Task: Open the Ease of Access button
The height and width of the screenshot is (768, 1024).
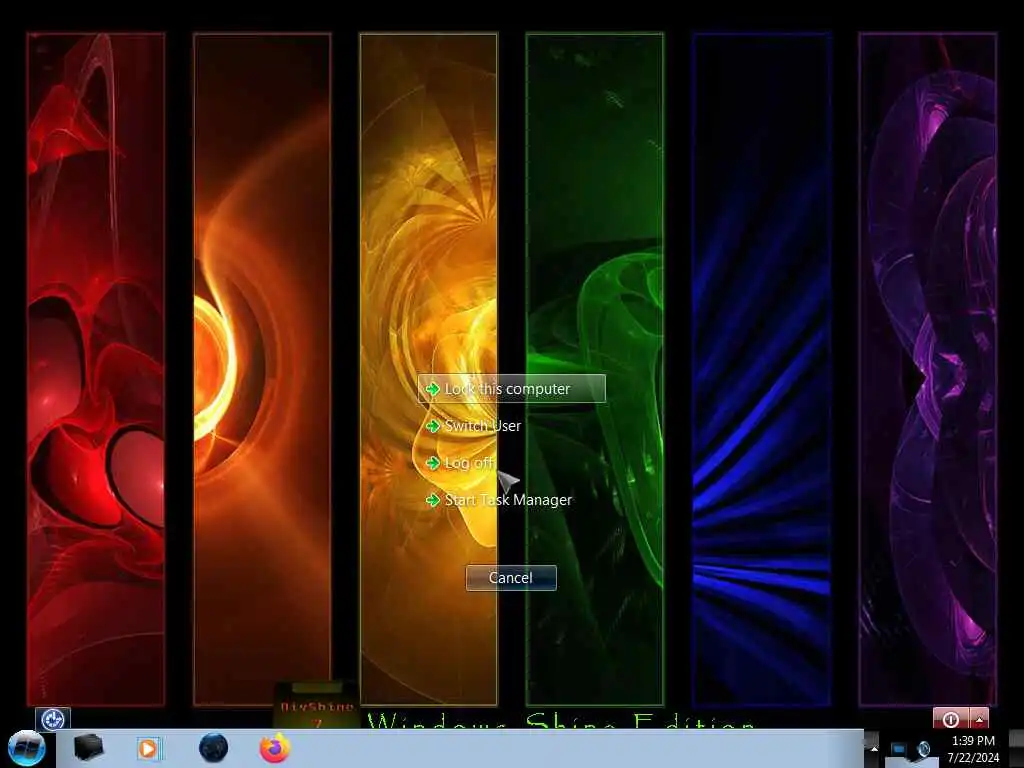Action: [x=52, y=719]
